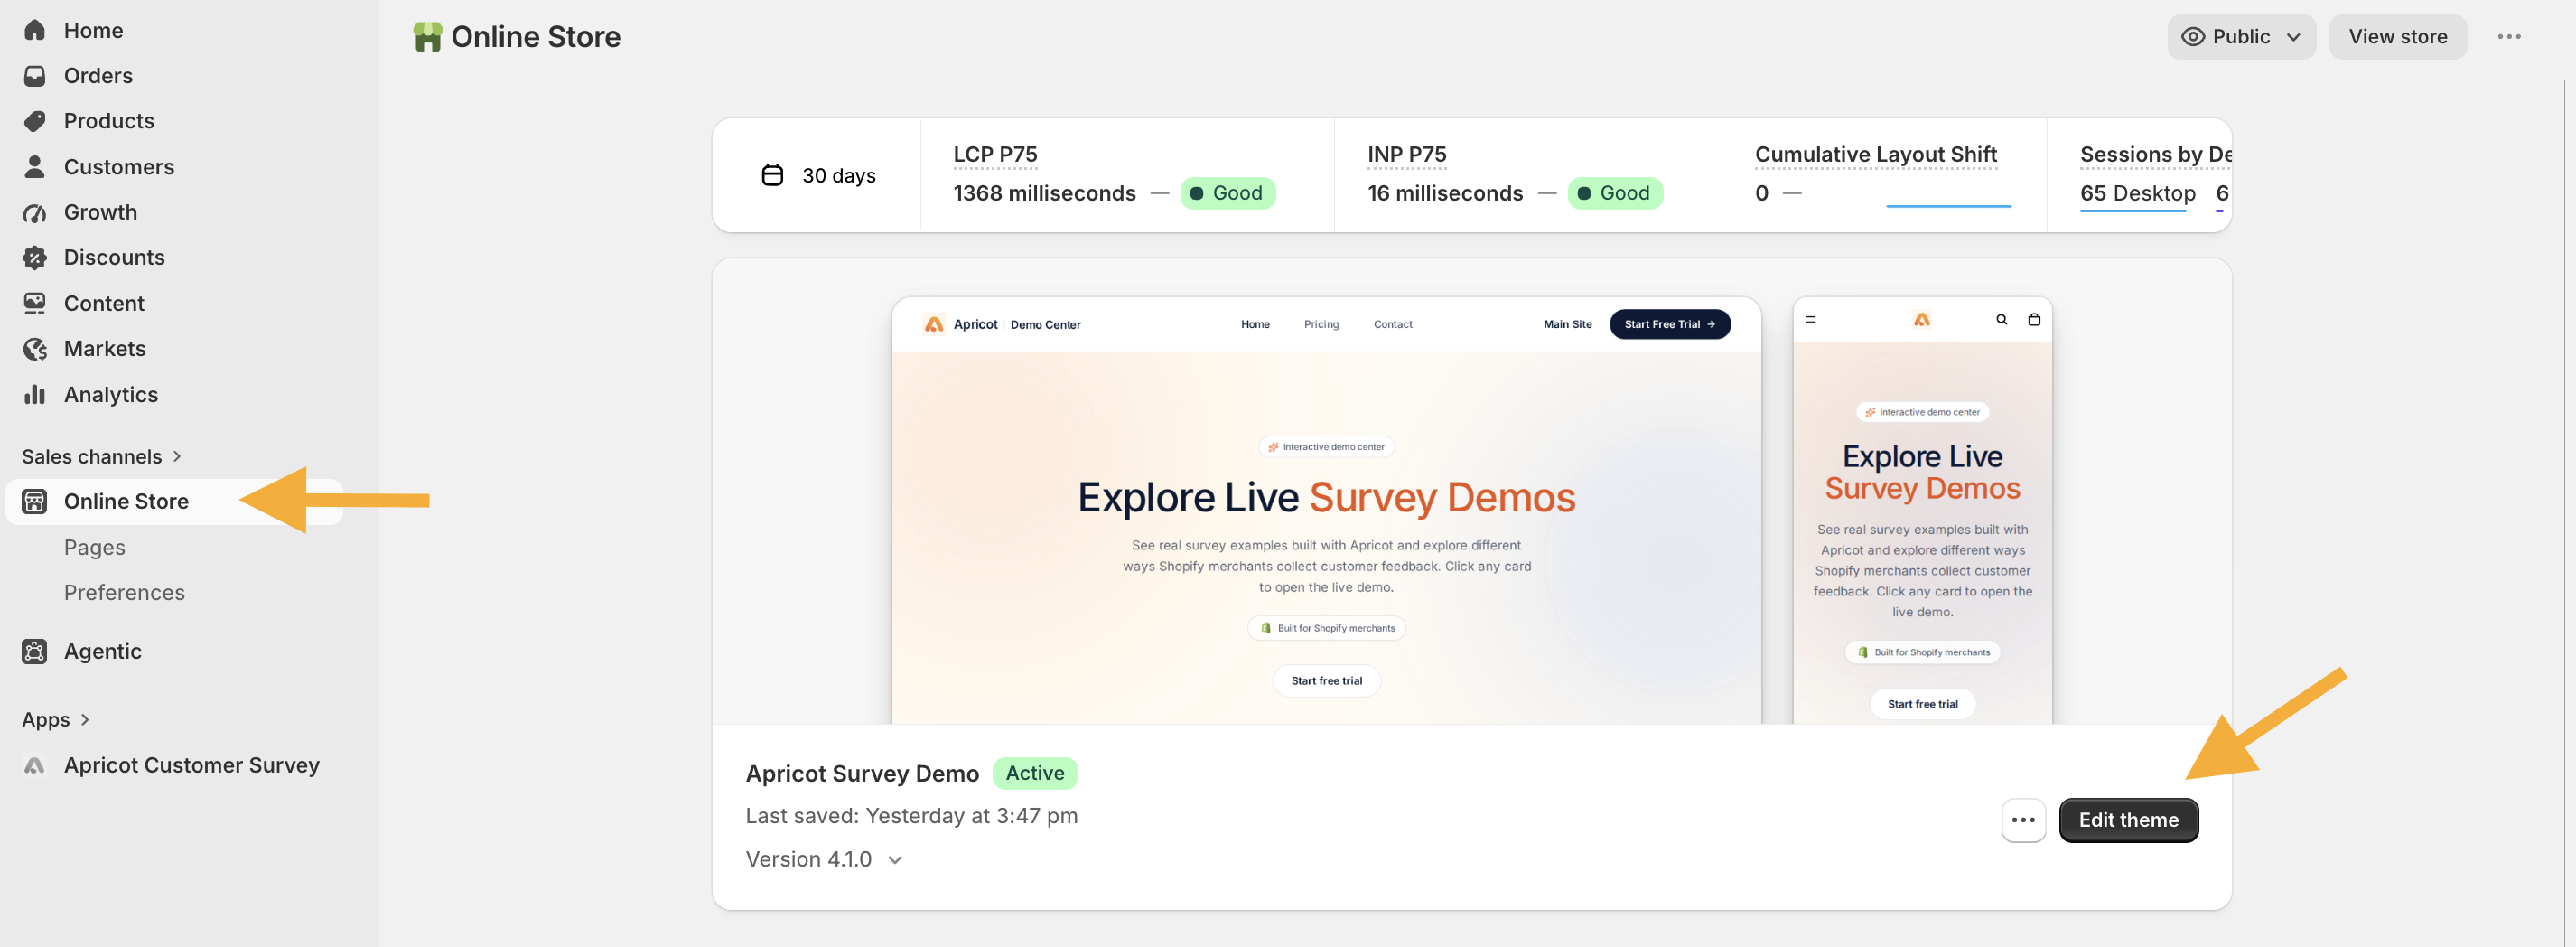Open Apricot Customer Survey app
This screenshot has height=947, width=2576.
click(x=192, y=765)
